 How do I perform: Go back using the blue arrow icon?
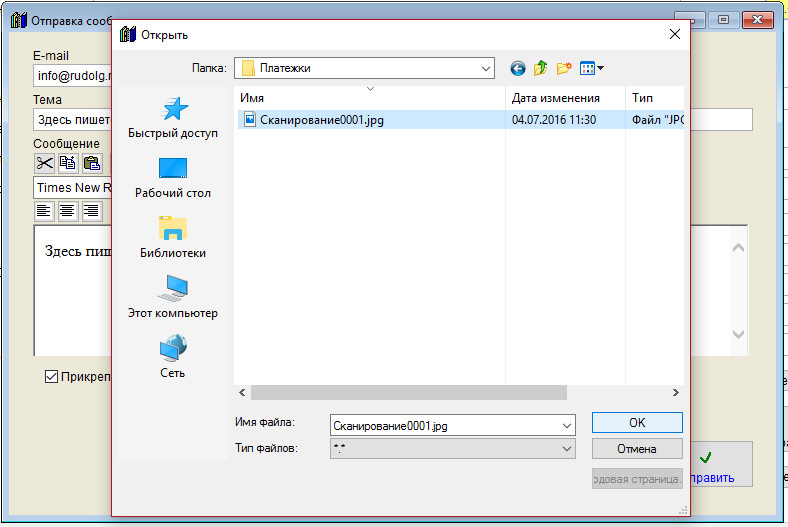tap(518, 68)
